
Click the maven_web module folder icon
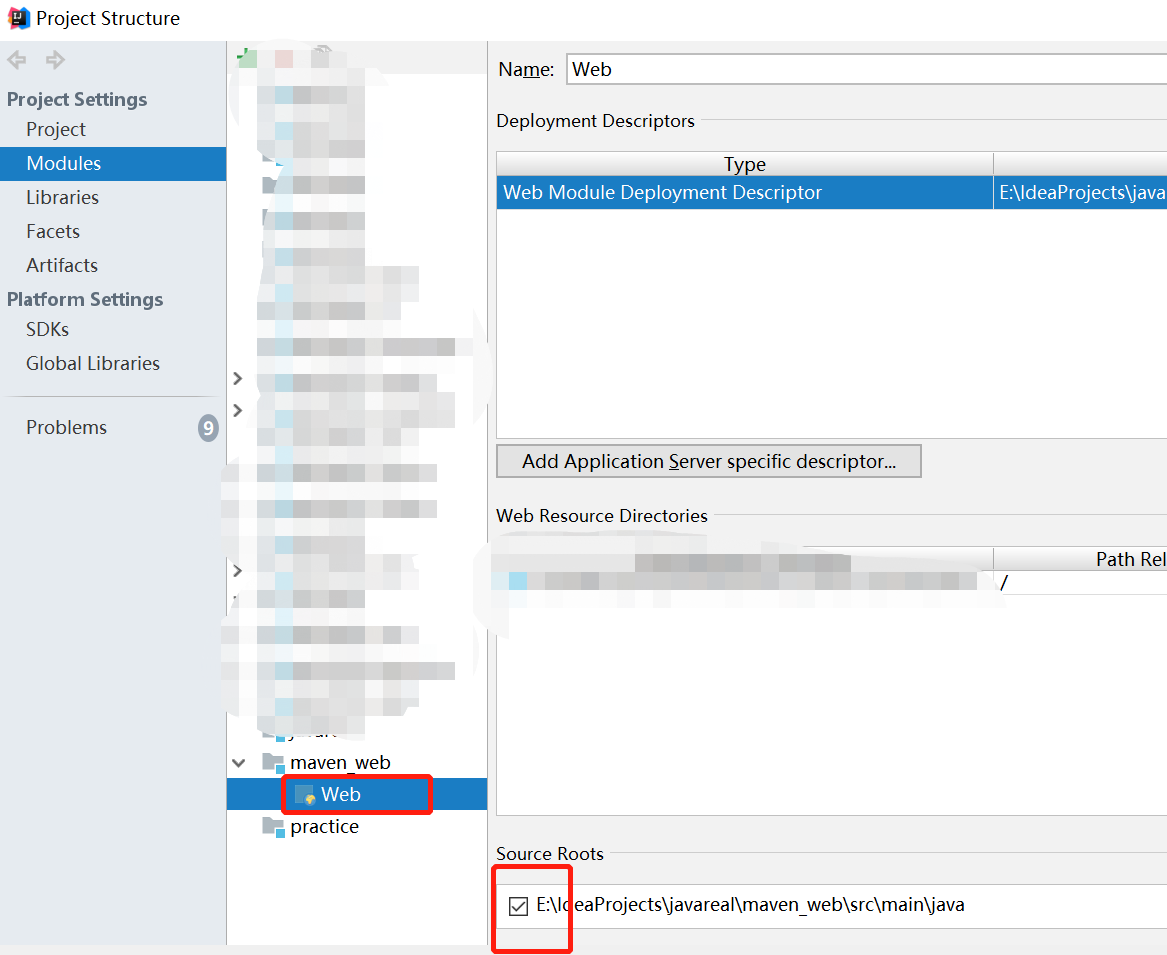273,763
